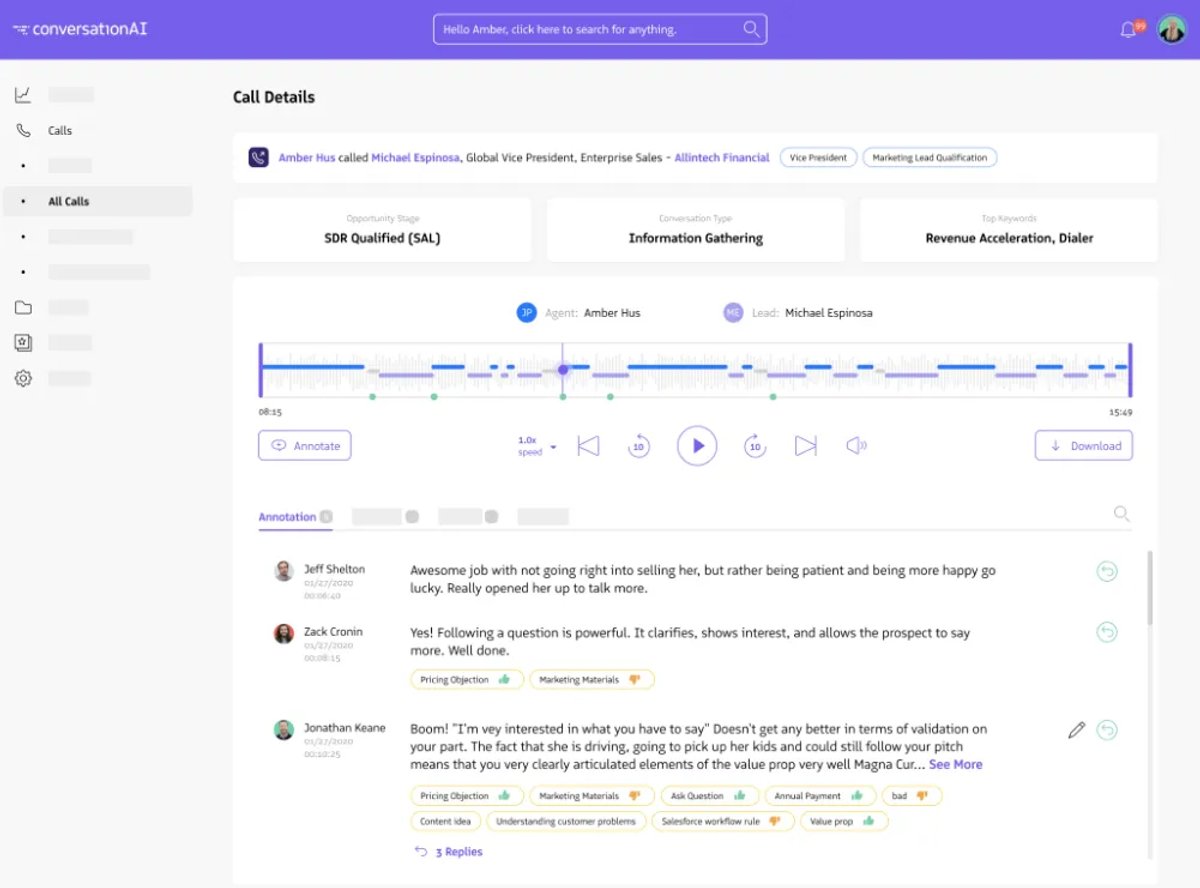Open Michael Espinosa contact link

click(x=415, y=158)
